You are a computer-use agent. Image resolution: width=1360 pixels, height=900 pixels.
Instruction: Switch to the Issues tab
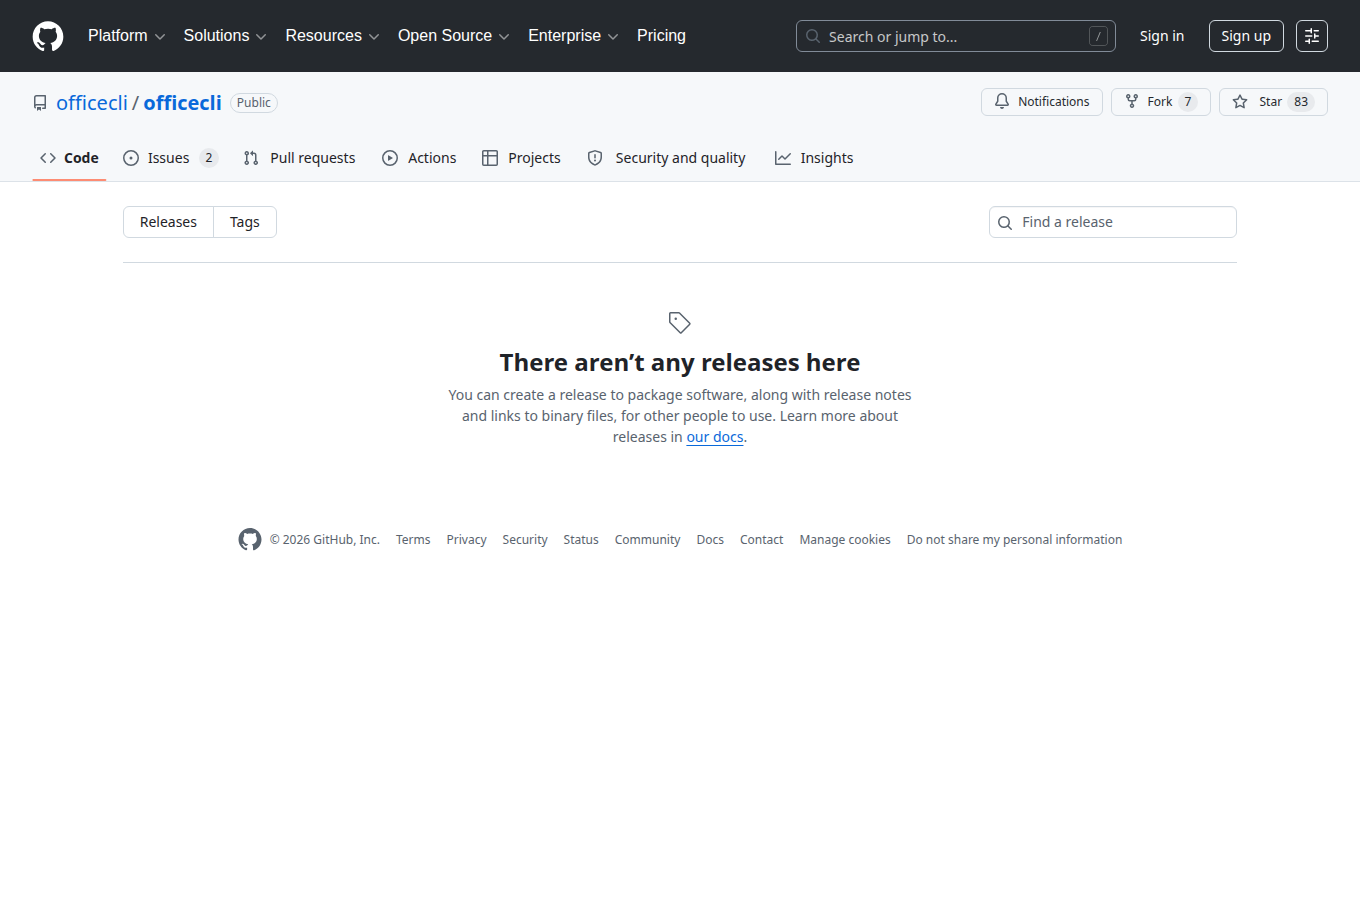(x=170, y=158)
